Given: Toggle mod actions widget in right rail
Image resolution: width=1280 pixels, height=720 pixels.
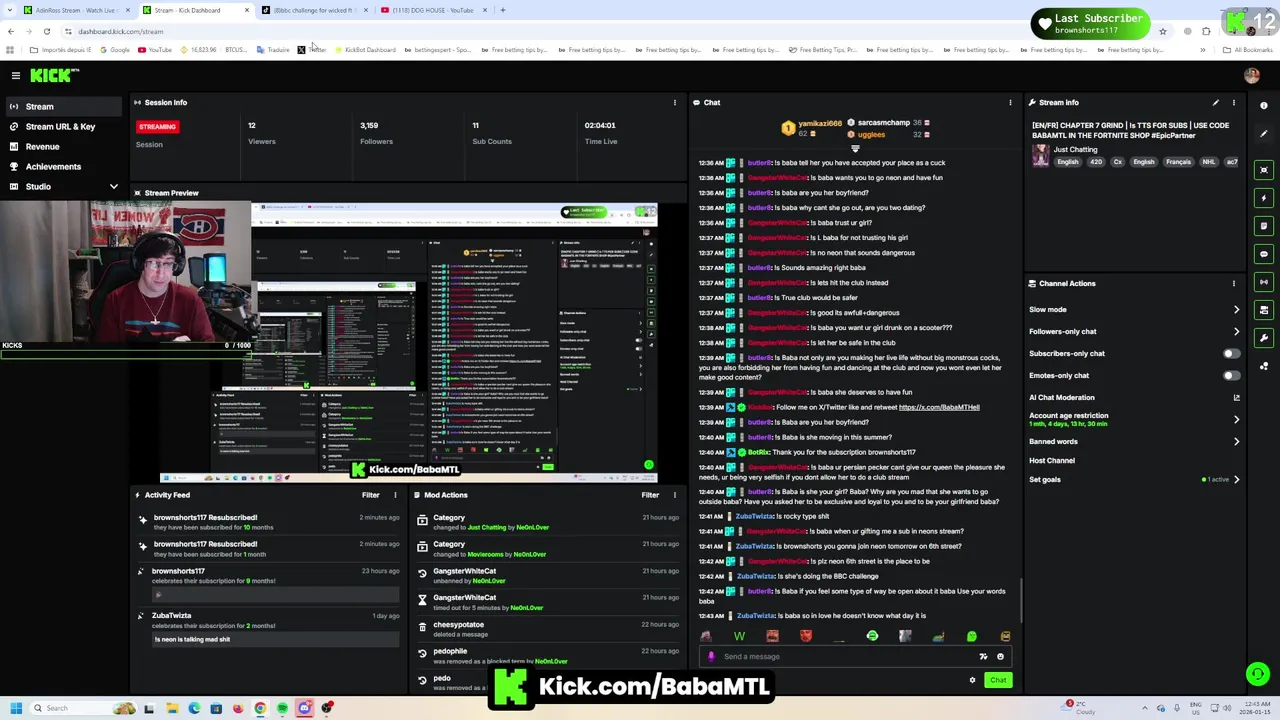Looking at the screenshot, I should click(1264, 310).
